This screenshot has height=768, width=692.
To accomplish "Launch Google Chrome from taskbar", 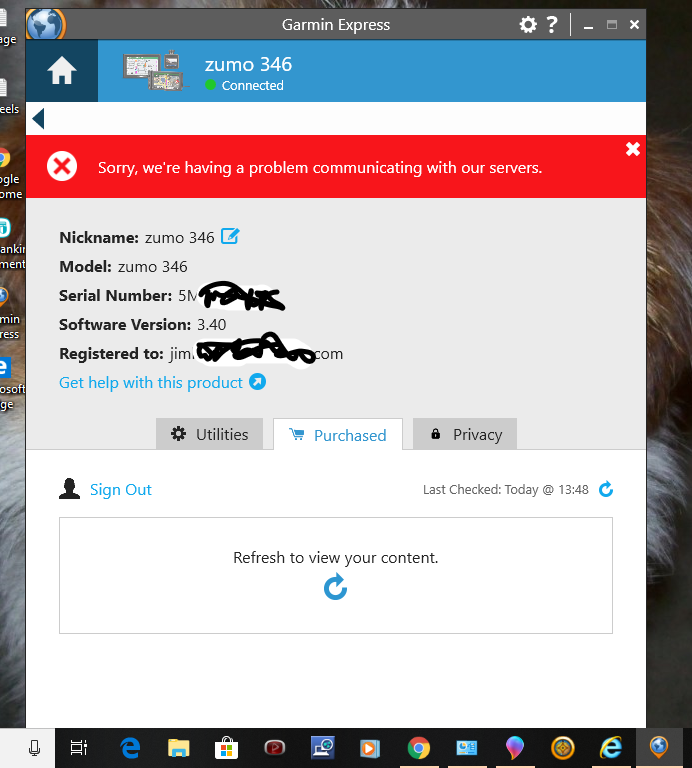I will [x=419, y=748].
